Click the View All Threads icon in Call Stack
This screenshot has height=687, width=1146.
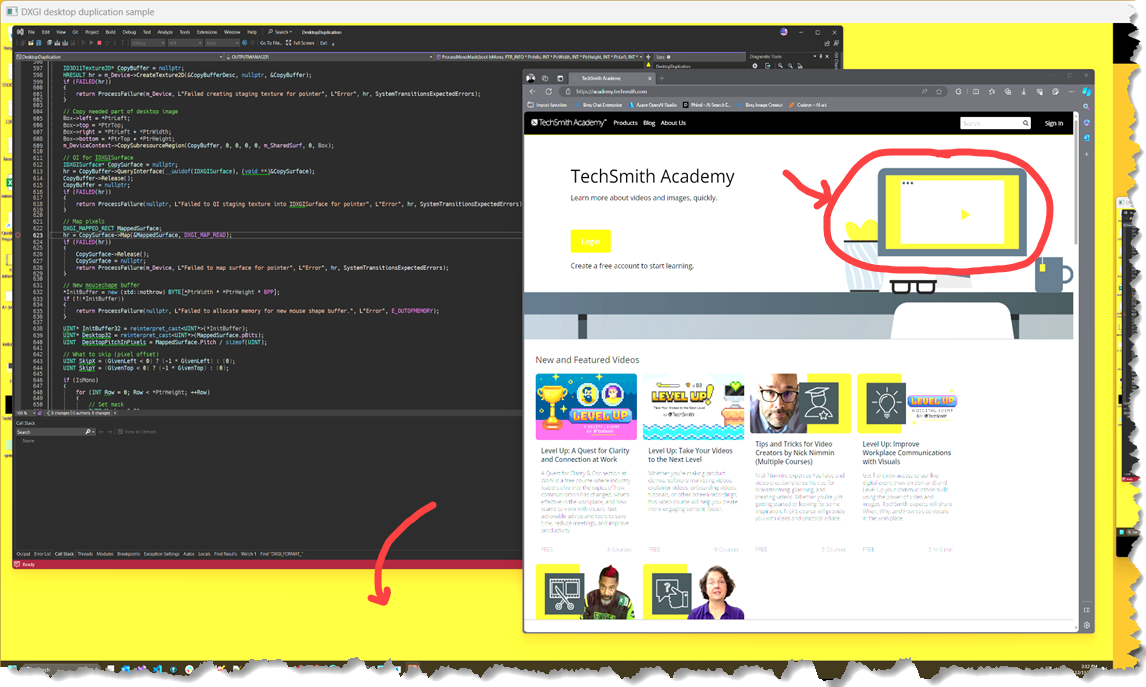click(120, 432)
